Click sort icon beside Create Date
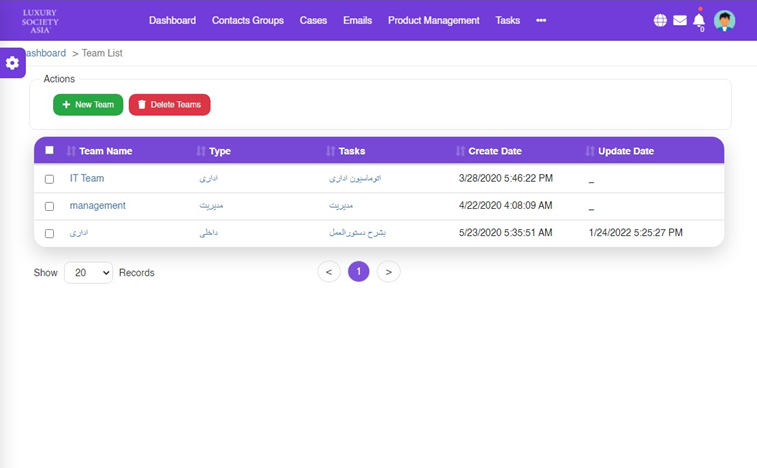The width and height of the screenshot is (757, 468). click(x=461, y=151)
